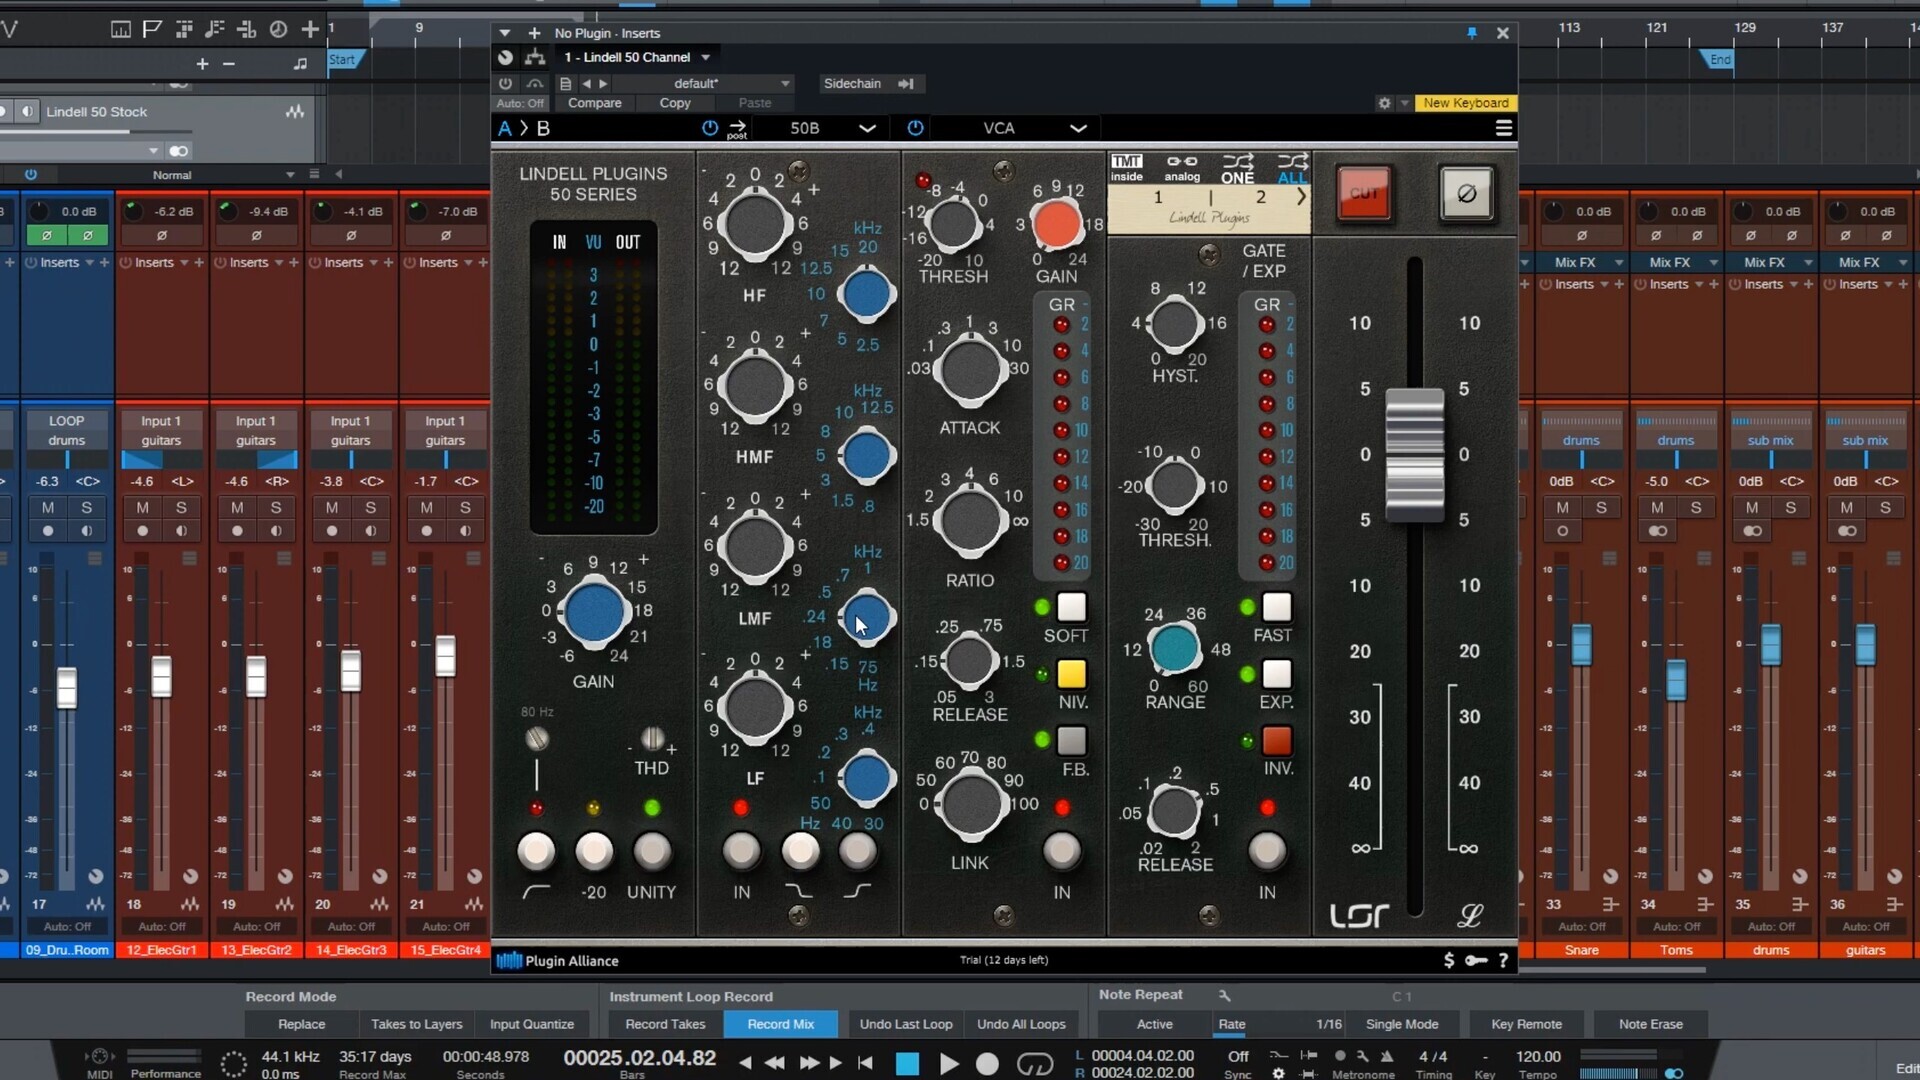Click the Plugin Alliance dollar sign icon
The width and height of the screenshot is (1920, 1080).
point(1449,960)
